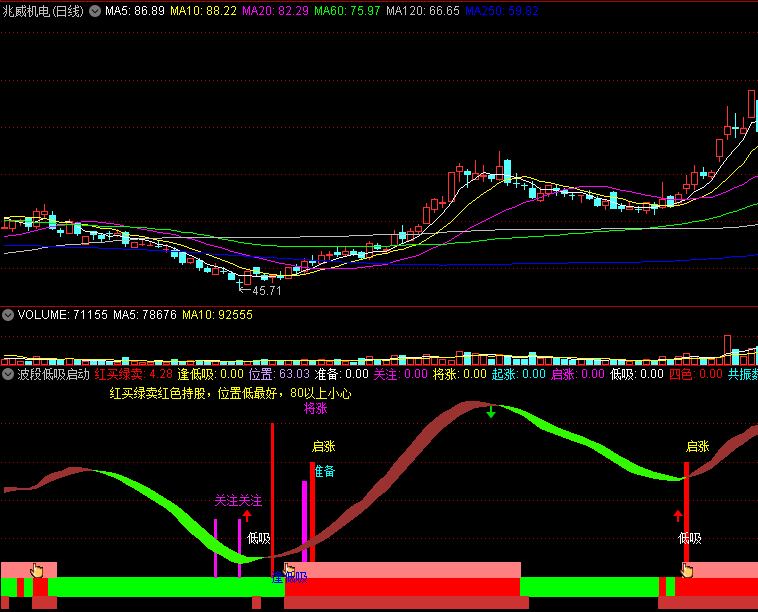Image resolution: width=758 pixels, height=612 pixels.
Task: Click the MA20: 82.29 label
Action: 275,11
